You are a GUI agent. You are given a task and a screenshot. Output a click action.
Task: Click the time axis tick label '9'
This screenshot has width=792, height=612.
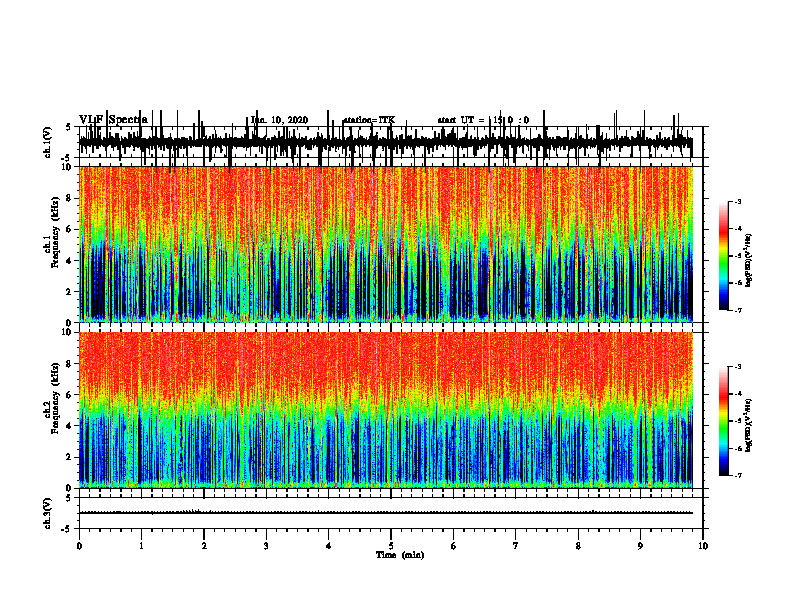(x=640, y=546)
